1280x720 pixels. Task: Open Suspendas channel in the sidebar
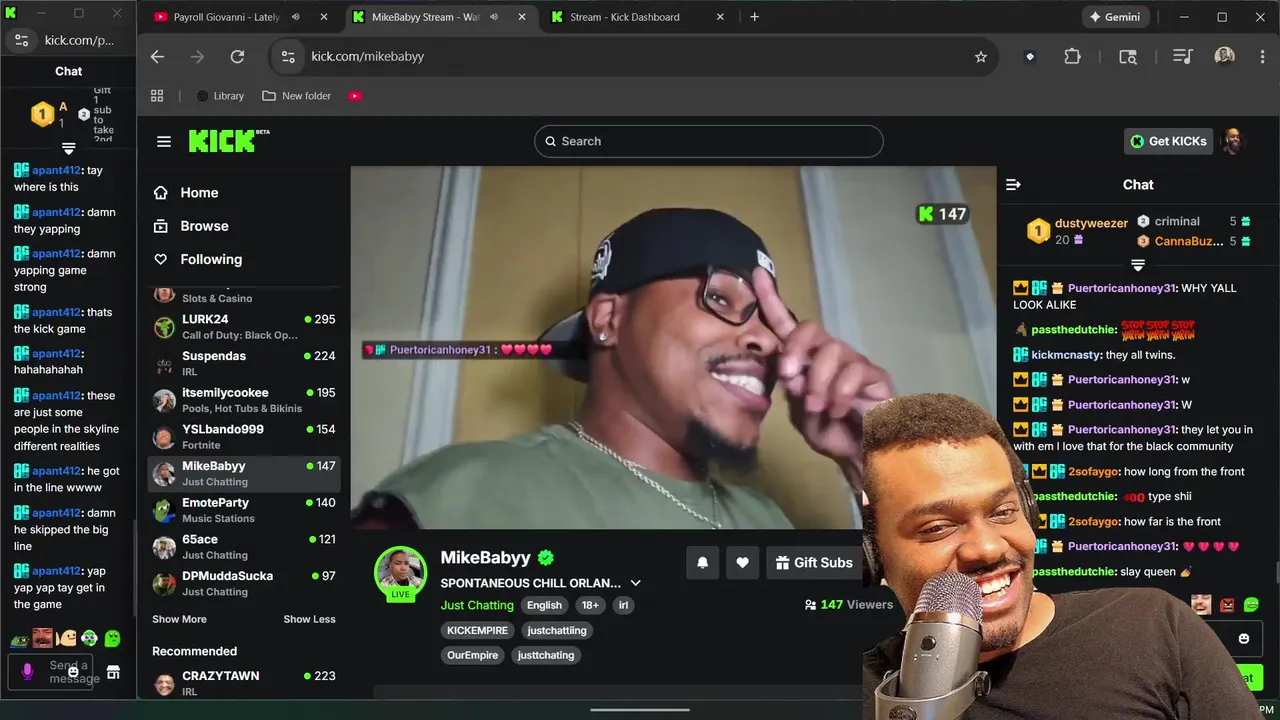(244, 363)
